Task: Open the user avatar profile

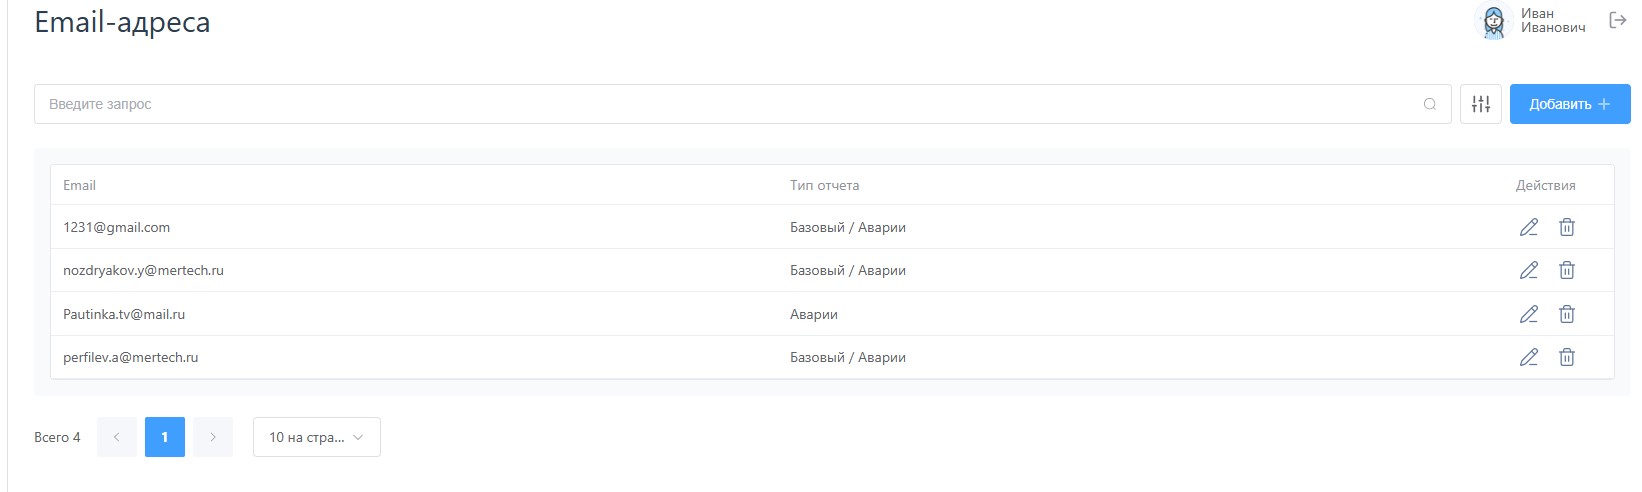Action: tap(1494, 21)
